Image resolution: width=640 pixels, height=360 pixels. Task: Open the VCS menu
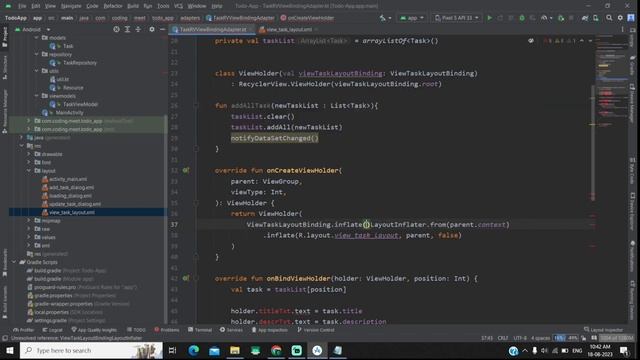(x=178, y=6)
